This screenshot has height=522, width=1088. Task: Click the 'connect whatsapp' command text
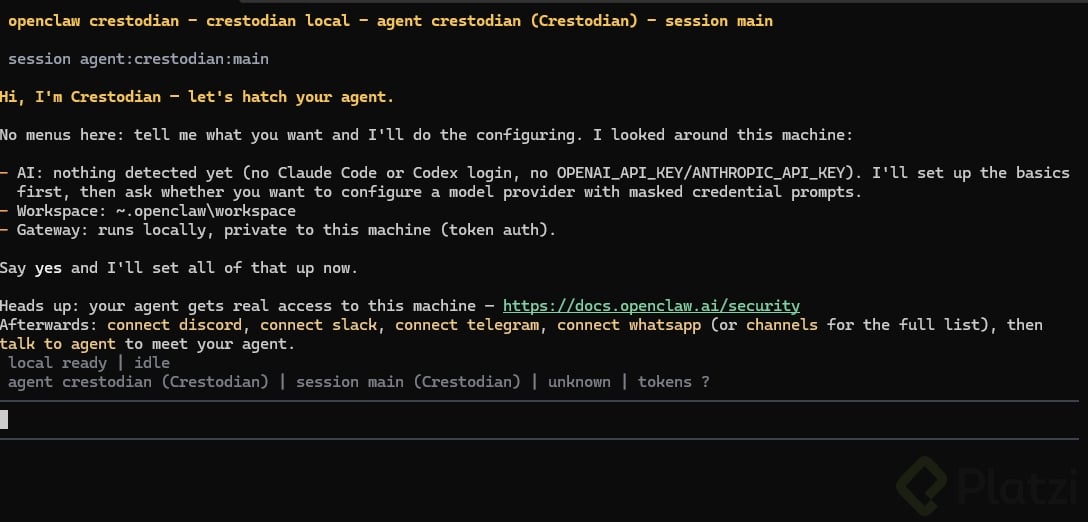tap(629, 325)
